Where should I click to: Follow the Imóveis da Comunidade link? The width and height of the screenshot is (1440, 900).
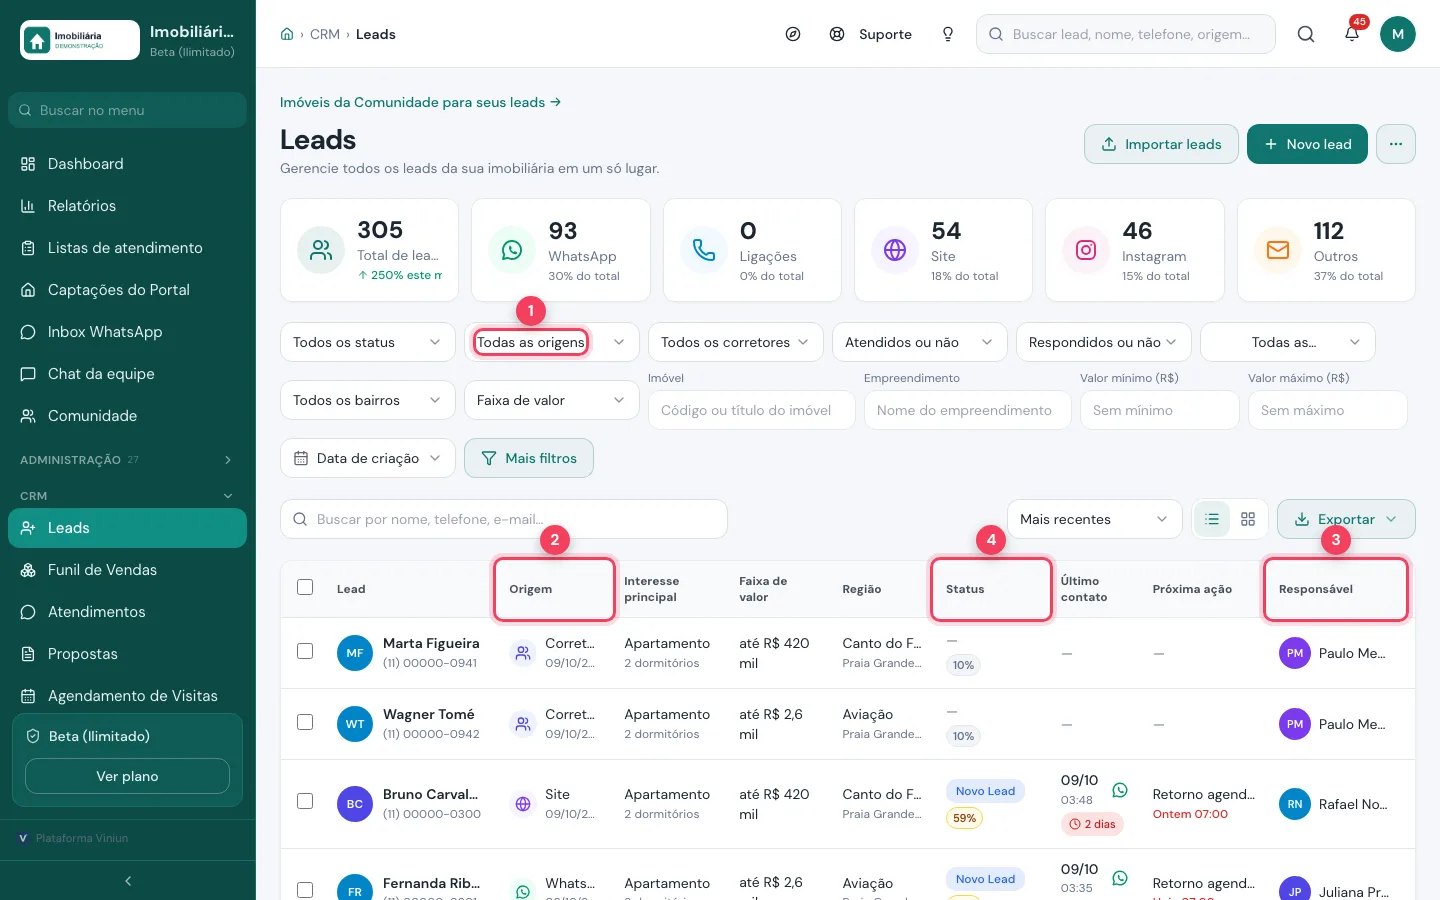pyautogui.click(x=420, y=102)
